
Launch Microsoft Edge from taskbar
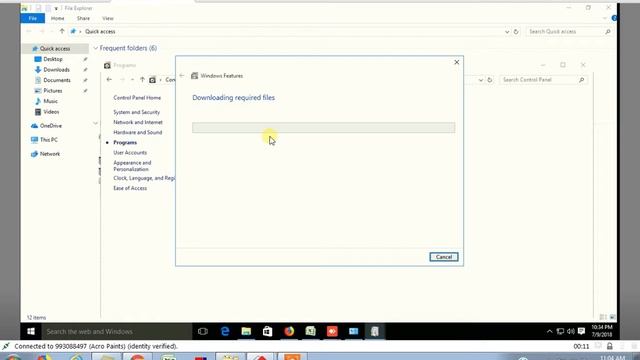[x=224, y=331]
